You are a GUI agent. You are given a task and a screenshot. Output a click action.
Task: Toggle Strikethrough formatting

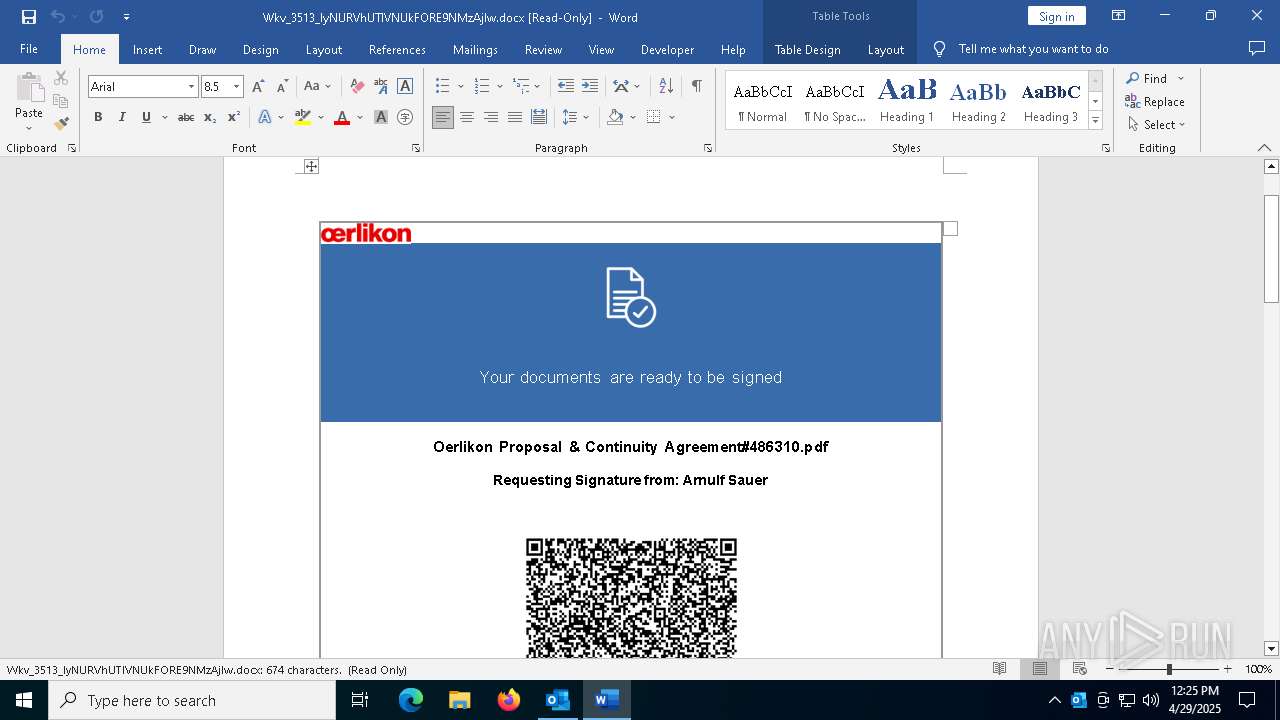click(186, 117)
